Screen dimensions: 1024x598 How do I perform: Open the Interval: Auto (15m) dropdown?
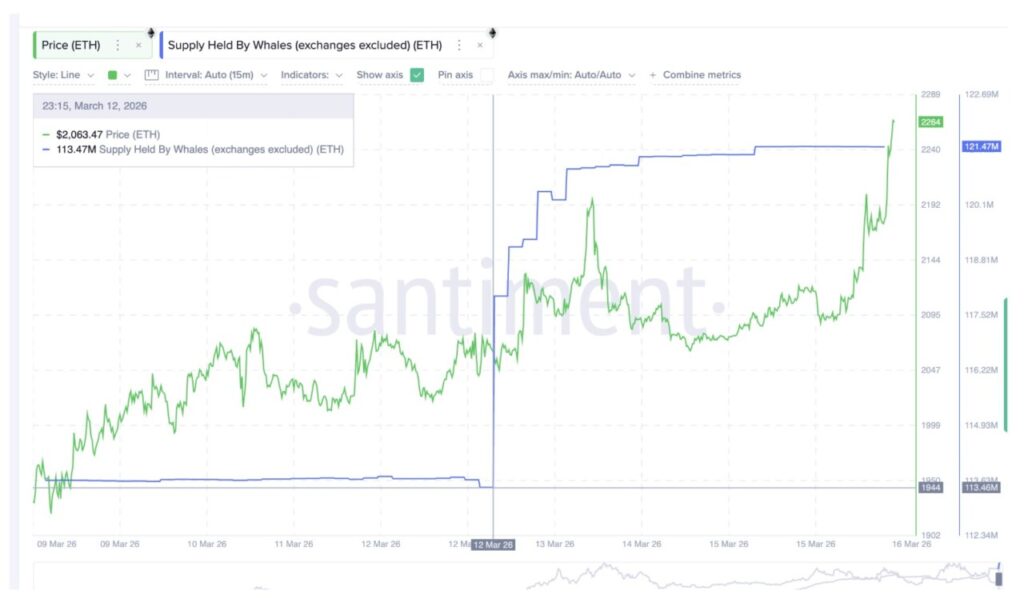click(x=215, y=75)
